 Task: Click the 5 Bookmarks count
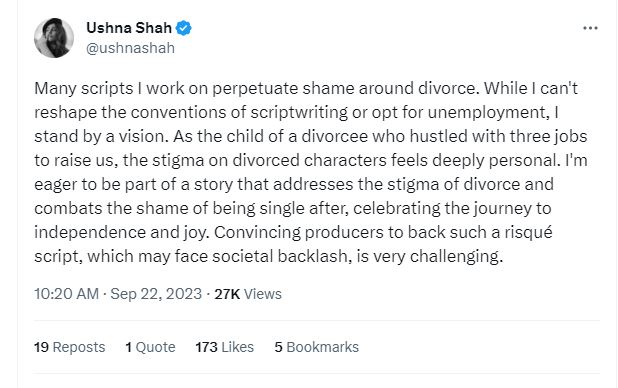(316, 347)
